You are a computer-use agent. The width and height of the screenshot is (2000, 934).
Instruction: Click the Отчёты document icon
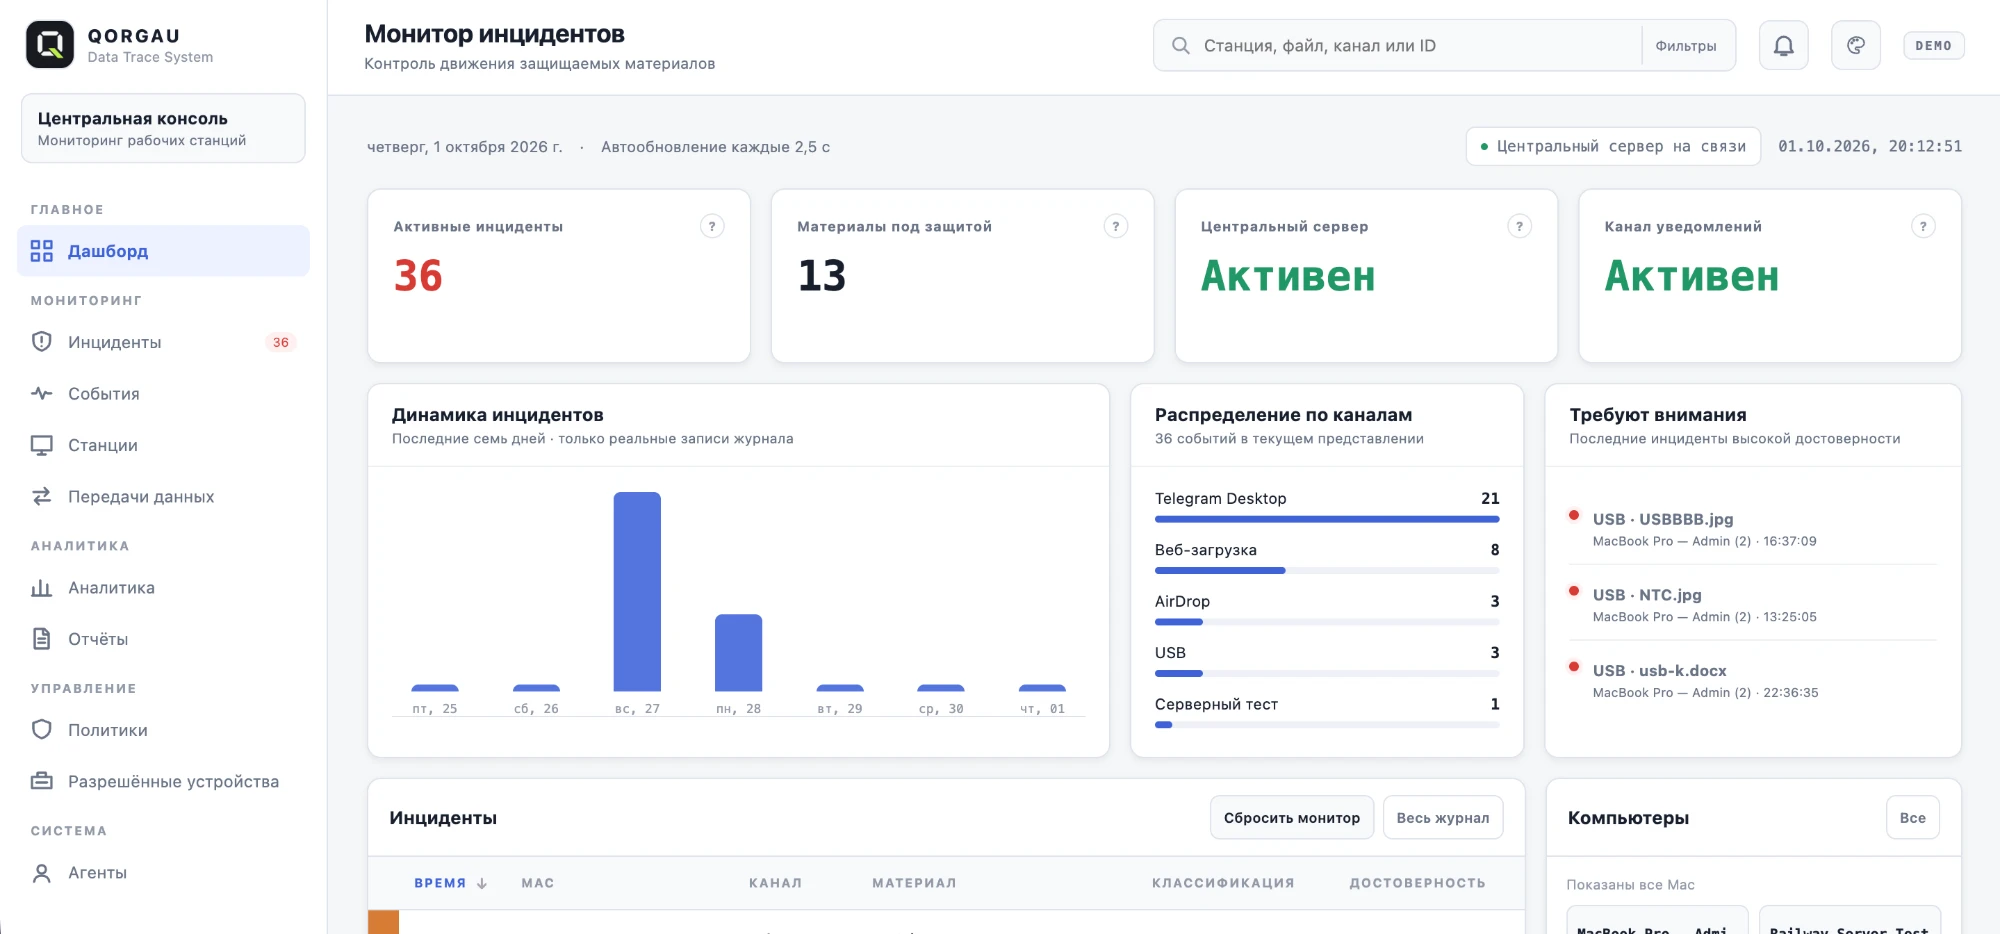(x=41, y=639)
